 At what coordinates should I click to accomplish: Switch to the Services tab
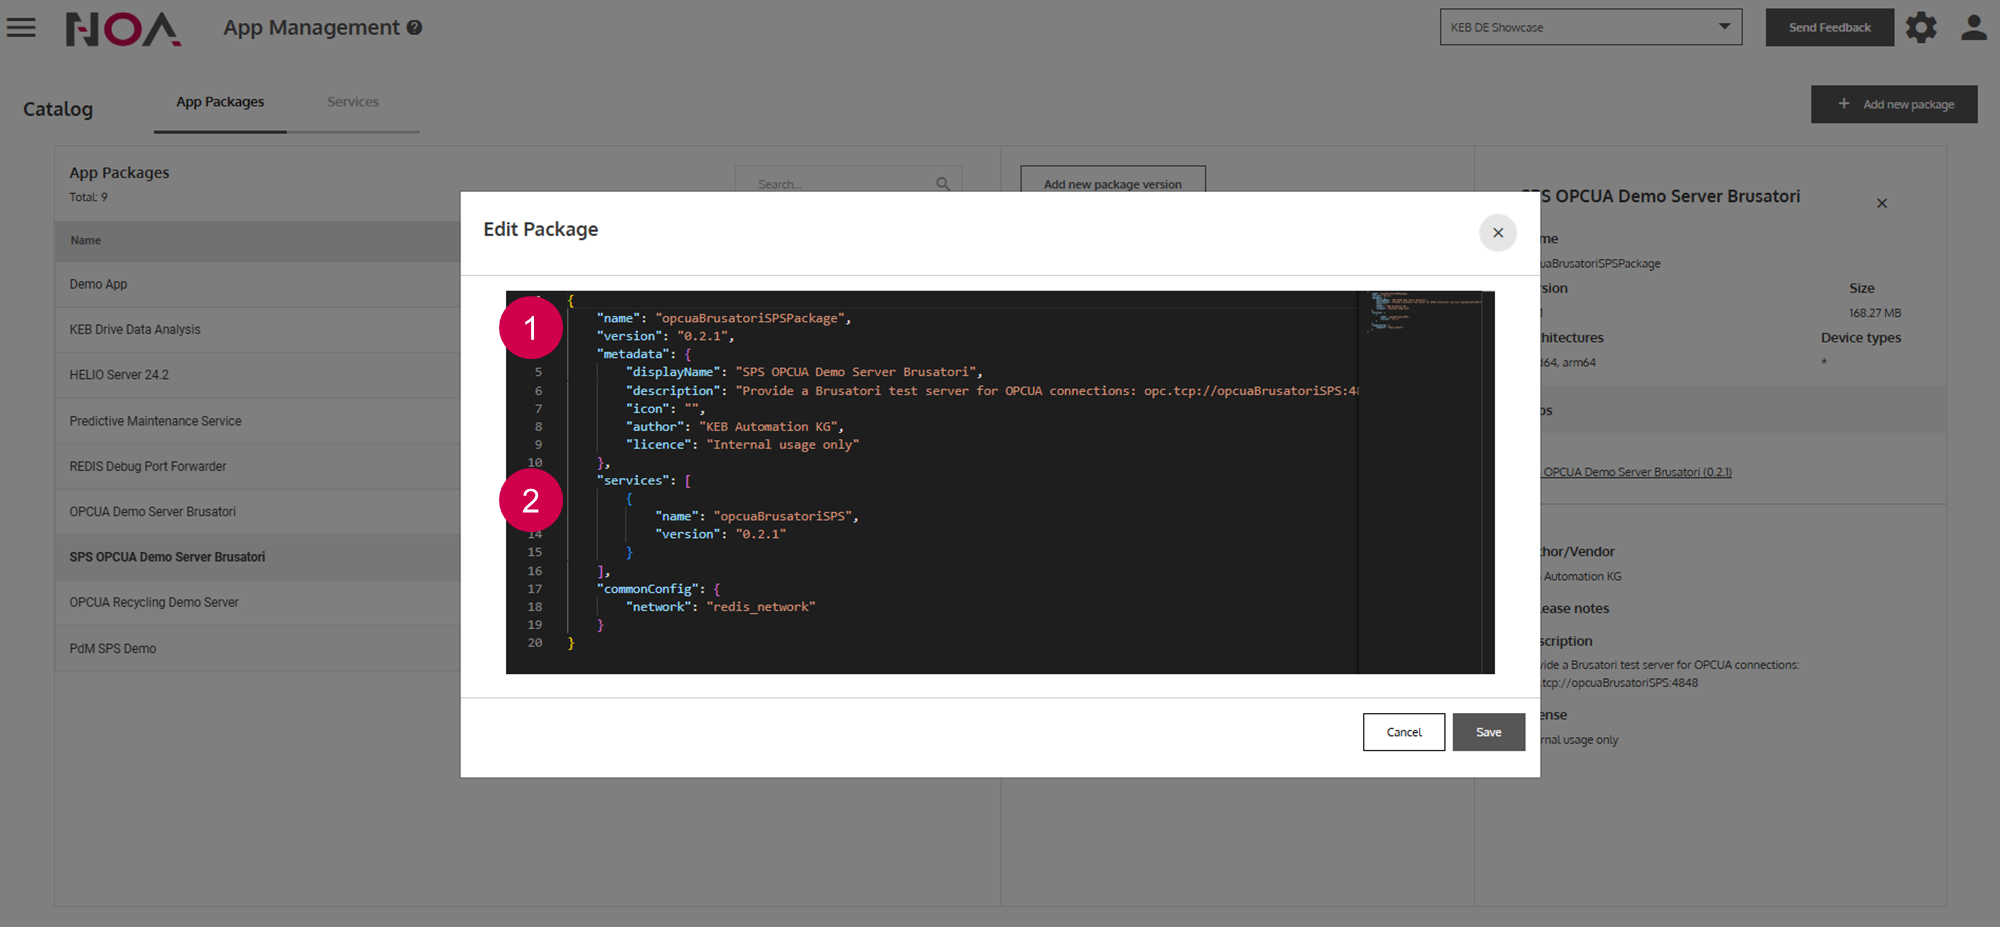click(353, 102)
